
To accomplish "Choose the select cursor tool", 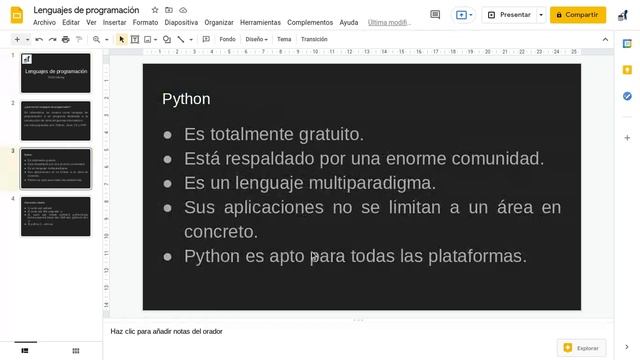I will click(122, 39).
